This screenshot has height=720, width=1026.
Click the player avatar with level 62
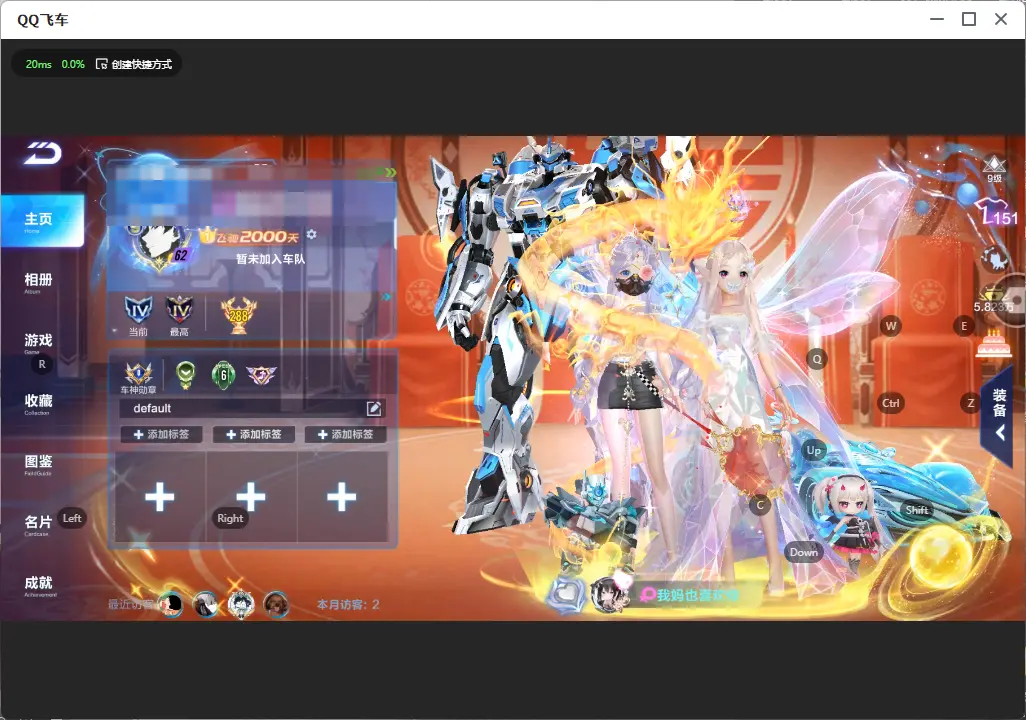pos(159,247)
